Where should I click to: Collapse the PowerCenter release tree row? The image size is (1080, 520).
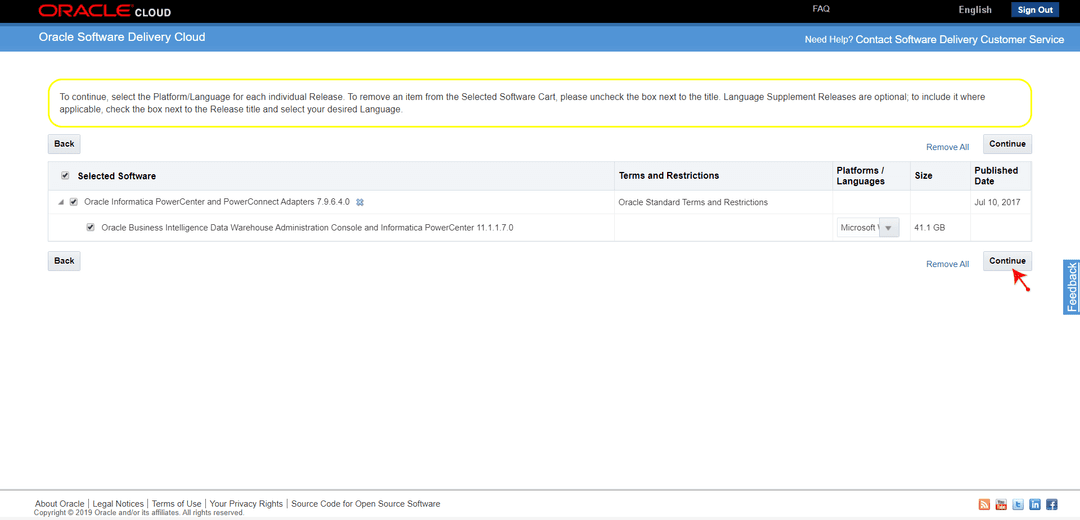[x=61, y=202]
